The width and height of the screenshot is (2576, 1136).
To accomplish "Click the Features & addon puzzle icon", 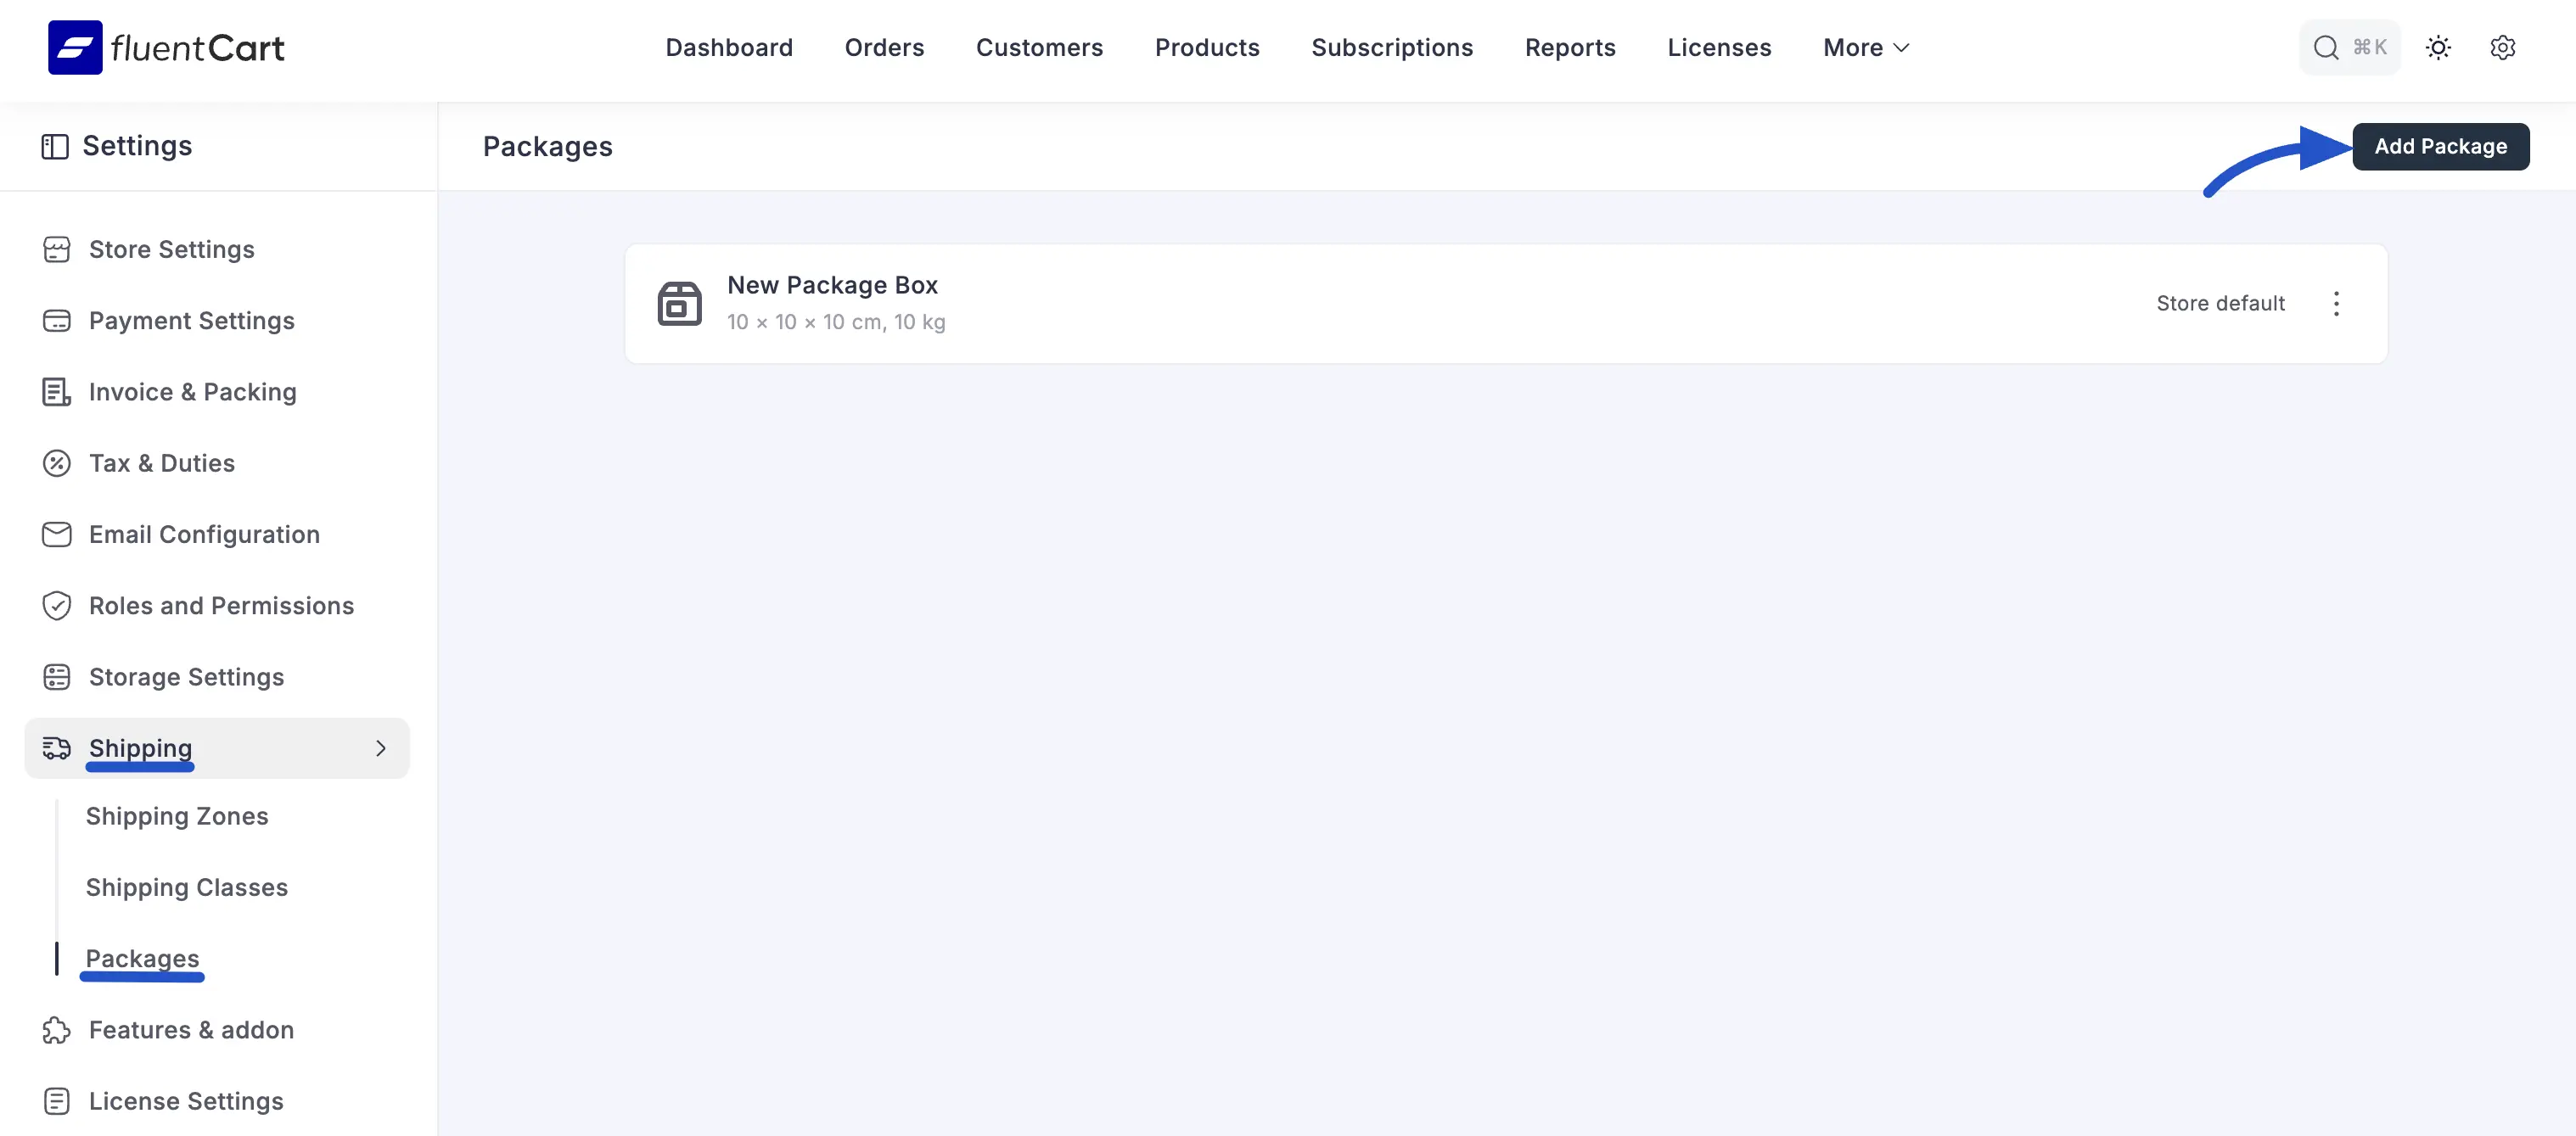I will (57, 1030).
